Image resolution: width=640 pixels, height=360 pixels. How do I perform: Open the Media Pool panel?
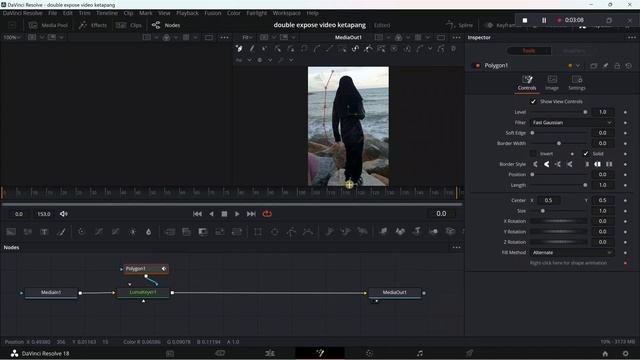click(x=48, y=25)
